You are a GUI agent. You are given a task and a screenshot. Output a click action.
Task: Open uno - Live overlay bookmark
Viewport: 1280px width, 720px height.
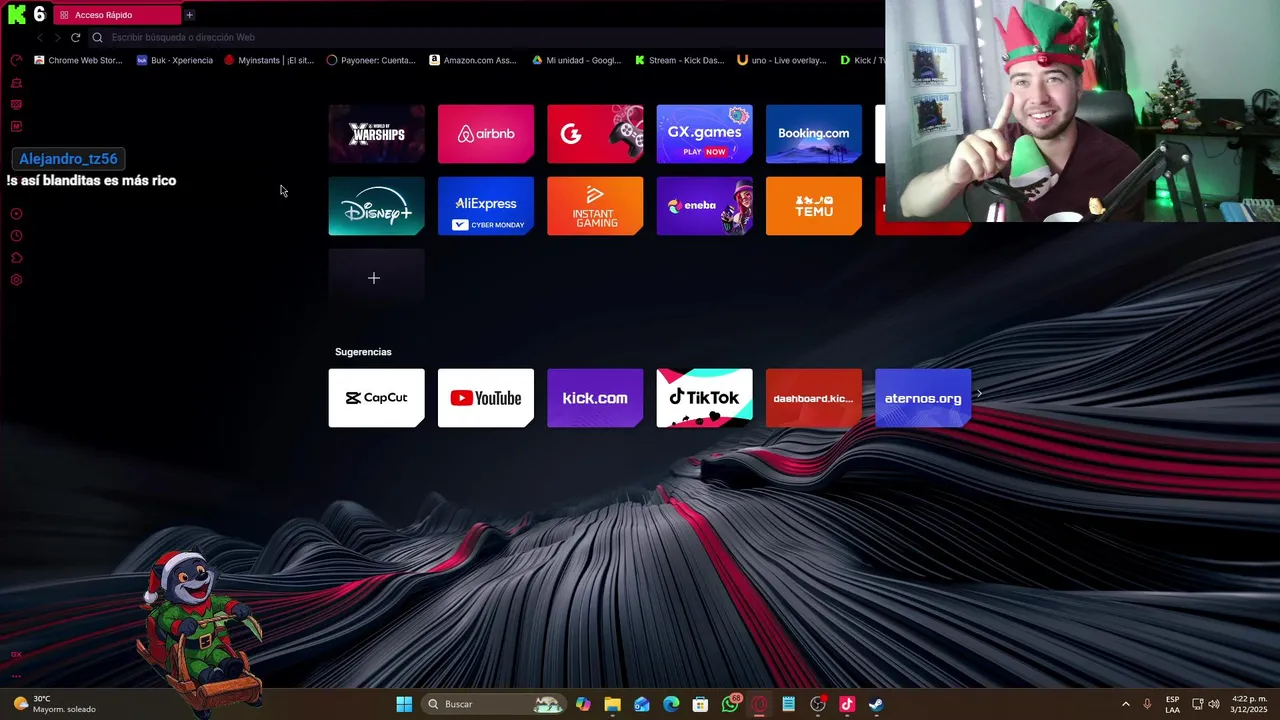pos(782,60)
